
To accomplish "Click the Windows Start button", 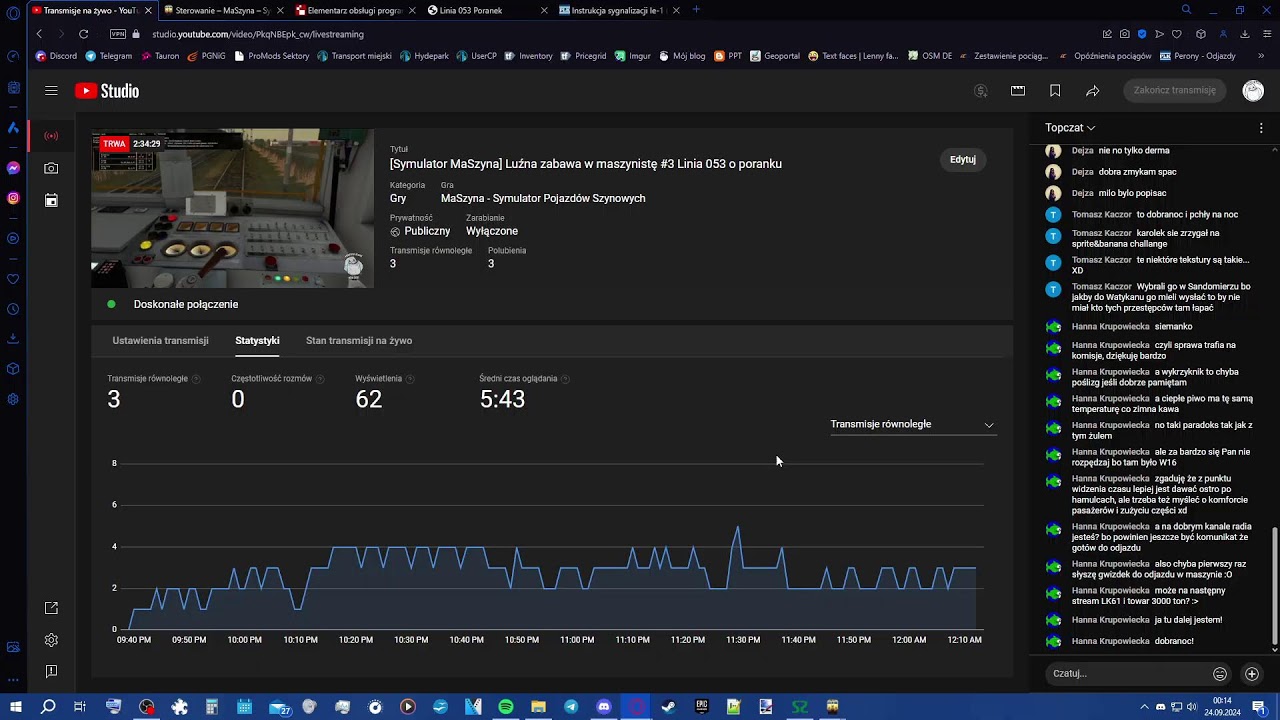I will pos(15,707).
